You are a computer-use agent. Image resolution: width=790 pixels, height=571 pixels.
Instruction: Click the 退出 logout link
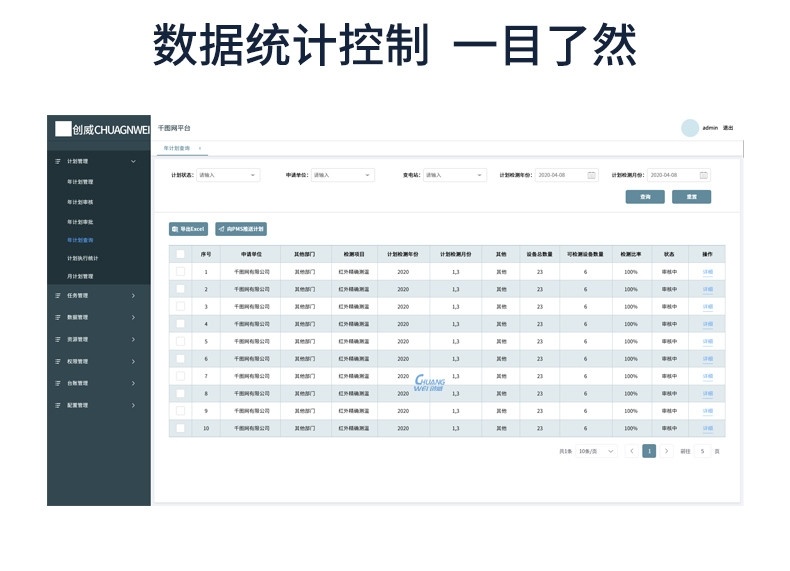[728, 128]
